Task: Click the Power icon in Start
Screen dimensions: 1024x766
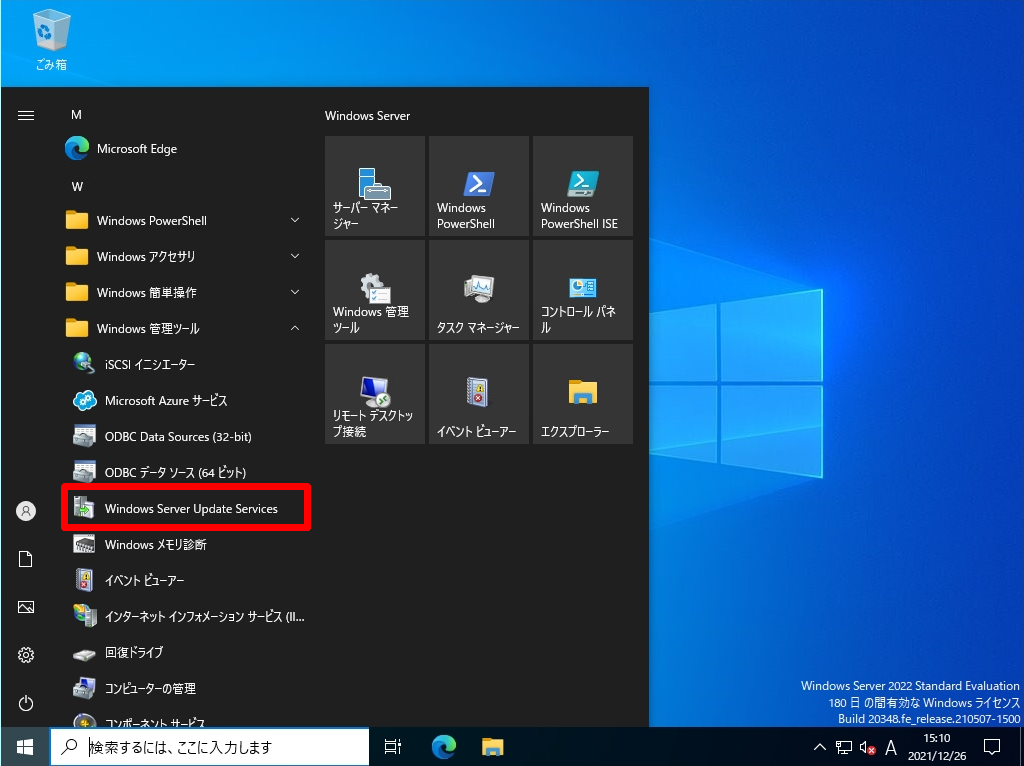Action: (25, 703)
